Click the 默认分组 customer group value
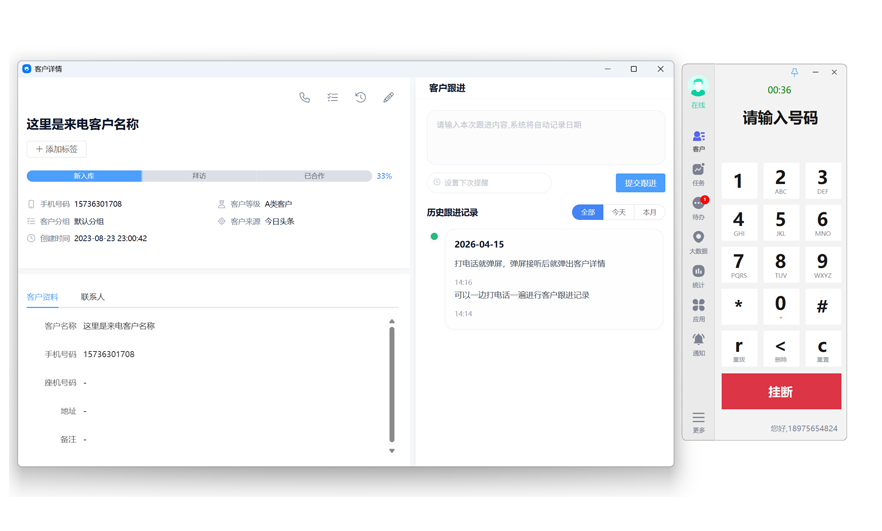The width and height of the screenshot is (882, 531). coord(89,221)
